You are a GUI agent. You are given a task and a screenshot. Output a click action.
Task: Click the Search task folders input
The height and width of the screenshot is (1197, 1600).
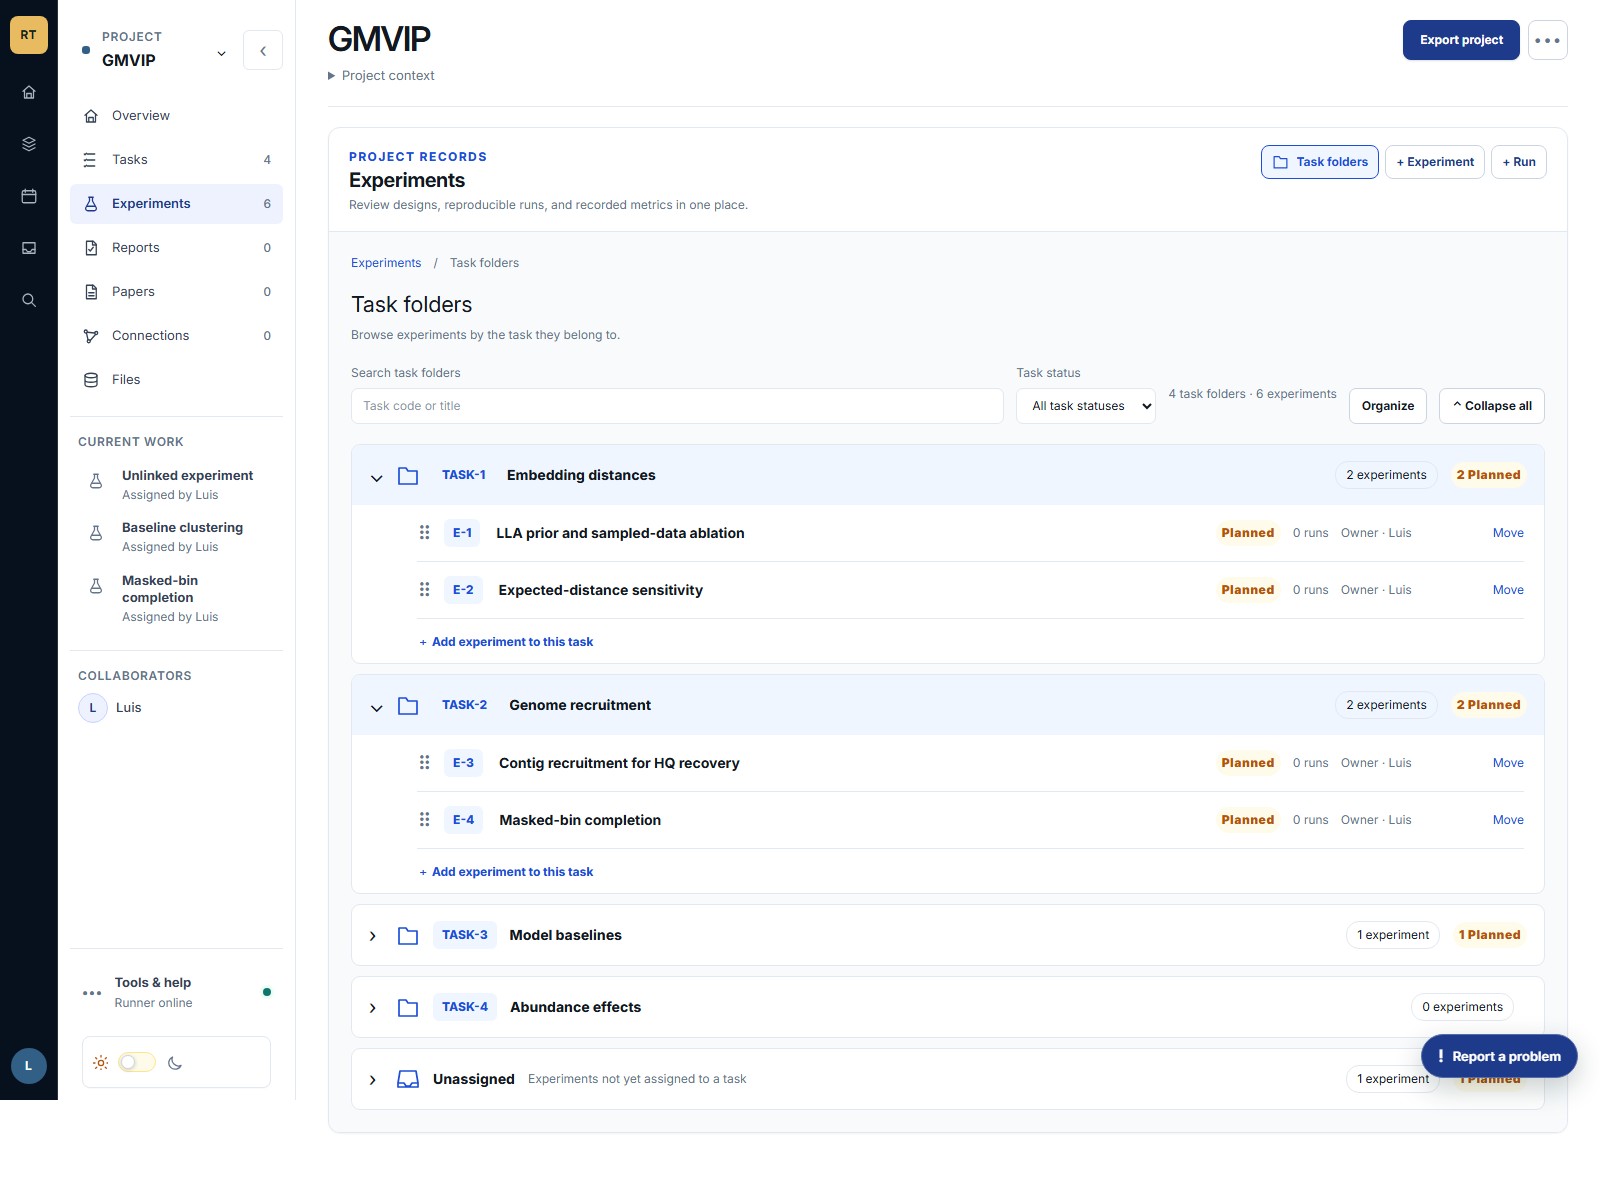pos(677,406)
